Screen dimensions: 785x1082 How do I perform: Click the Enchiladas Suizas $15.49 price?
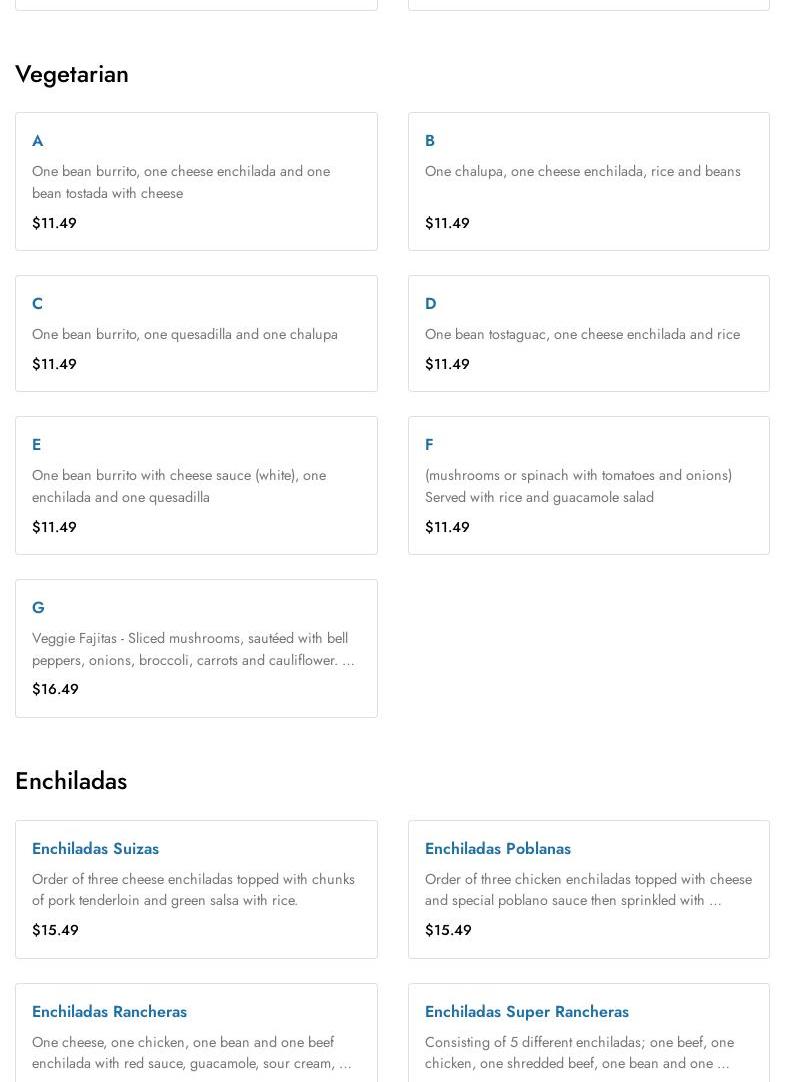(x=55, y=930)
